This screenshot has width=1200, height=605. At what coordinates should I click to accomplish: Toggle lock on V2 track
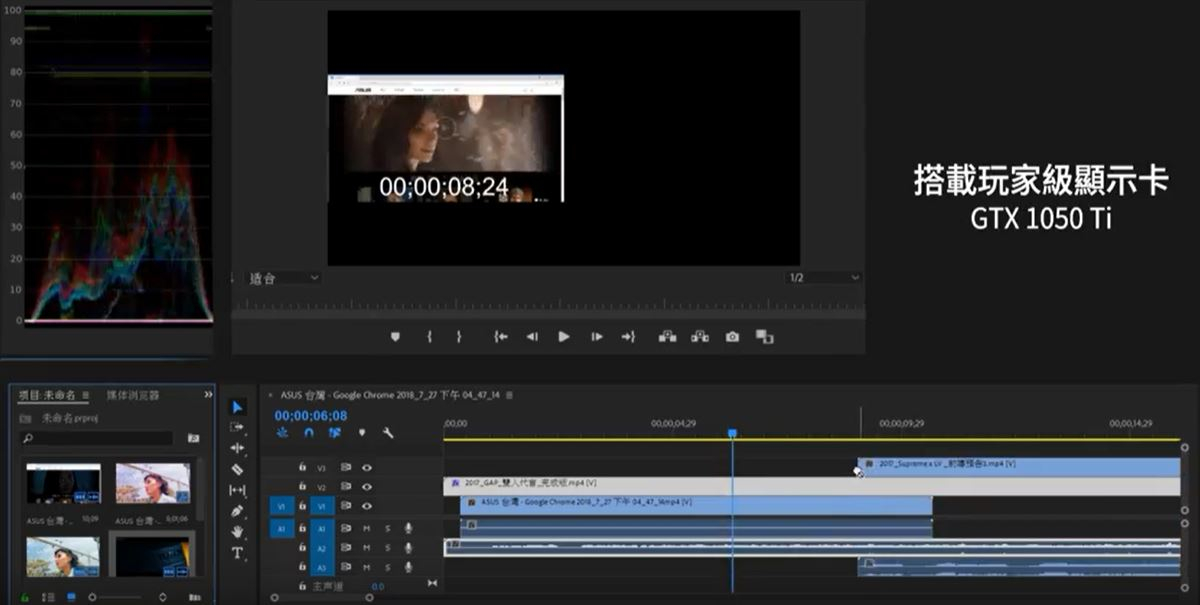(302, 486)
